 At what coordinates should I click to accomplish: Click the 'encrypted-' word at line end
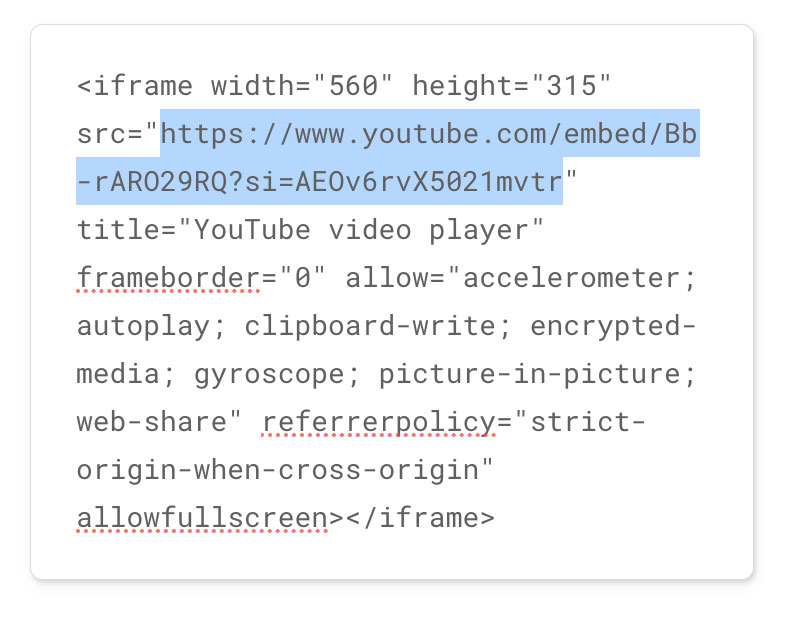pyautogui.click(x=613, y=326)
